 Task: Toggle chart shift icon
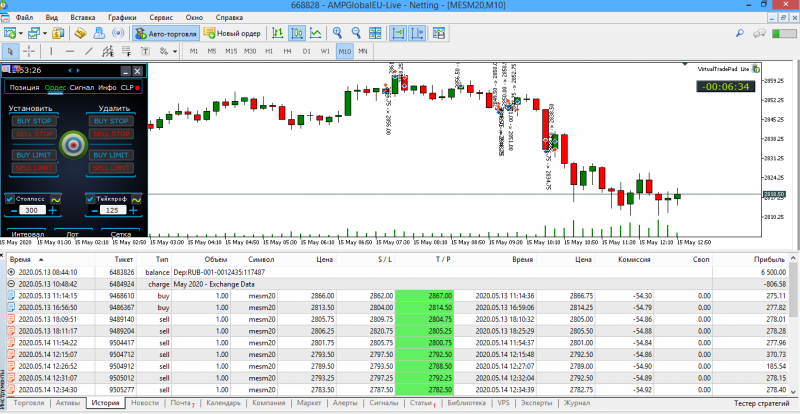[x=417, y=33]
